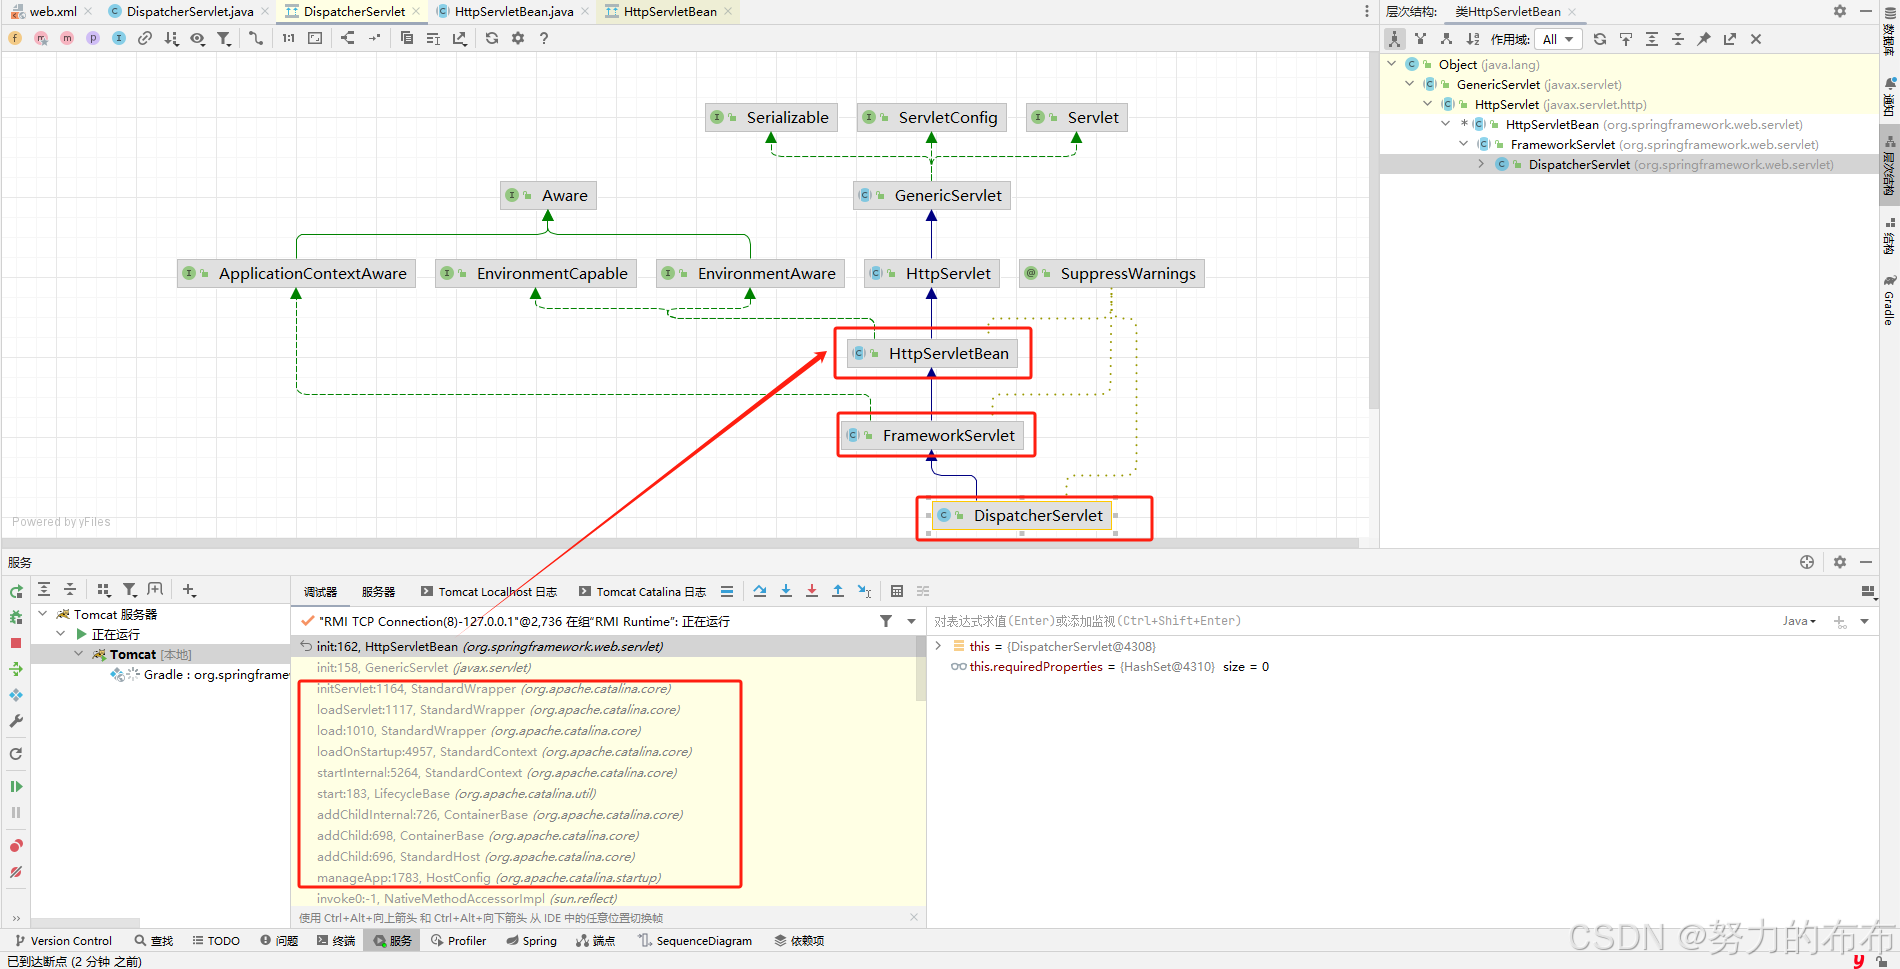Fit diagram content to window

pyautogui.click(x=315, y=38)
